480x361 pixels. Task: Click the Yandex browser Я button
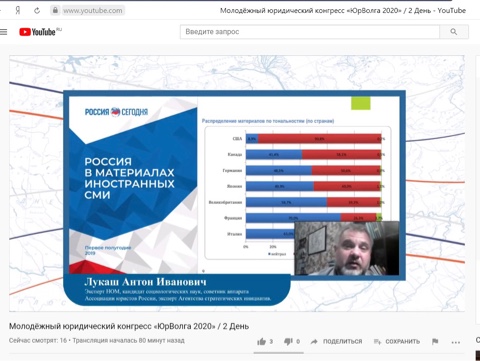18,11
